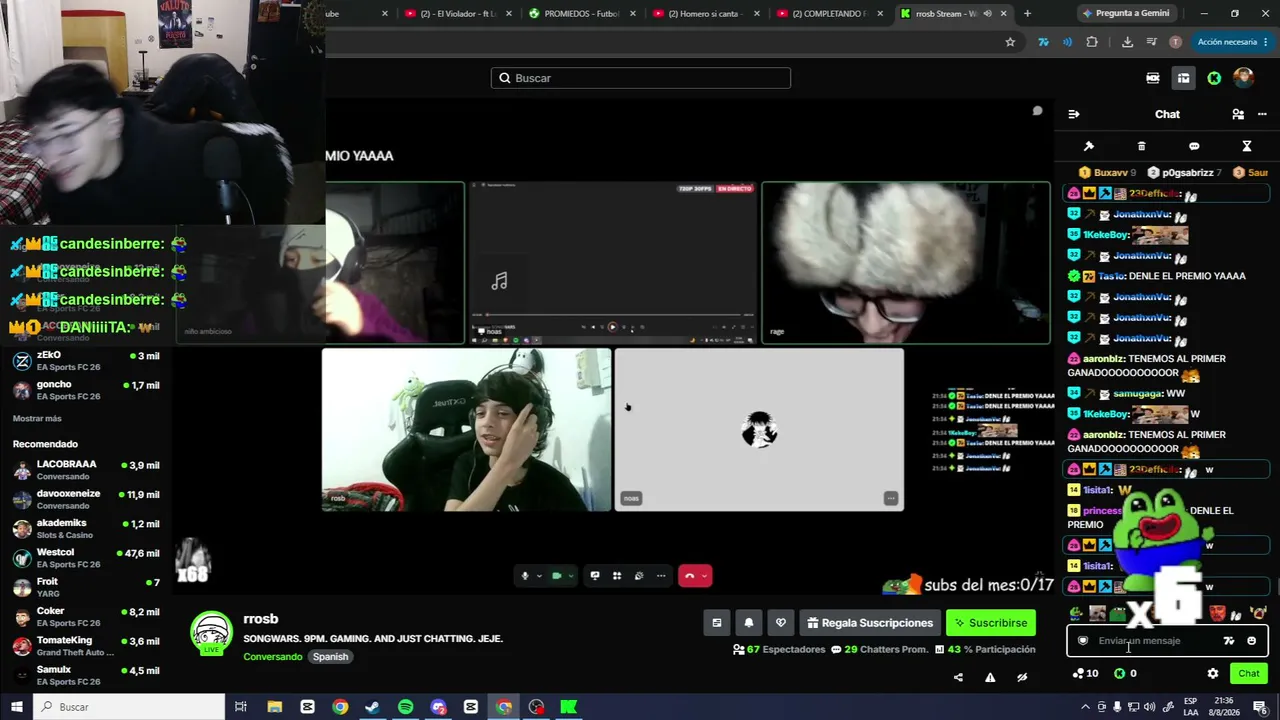Click the taskbar volume icon

click(x=1149, y=707)
